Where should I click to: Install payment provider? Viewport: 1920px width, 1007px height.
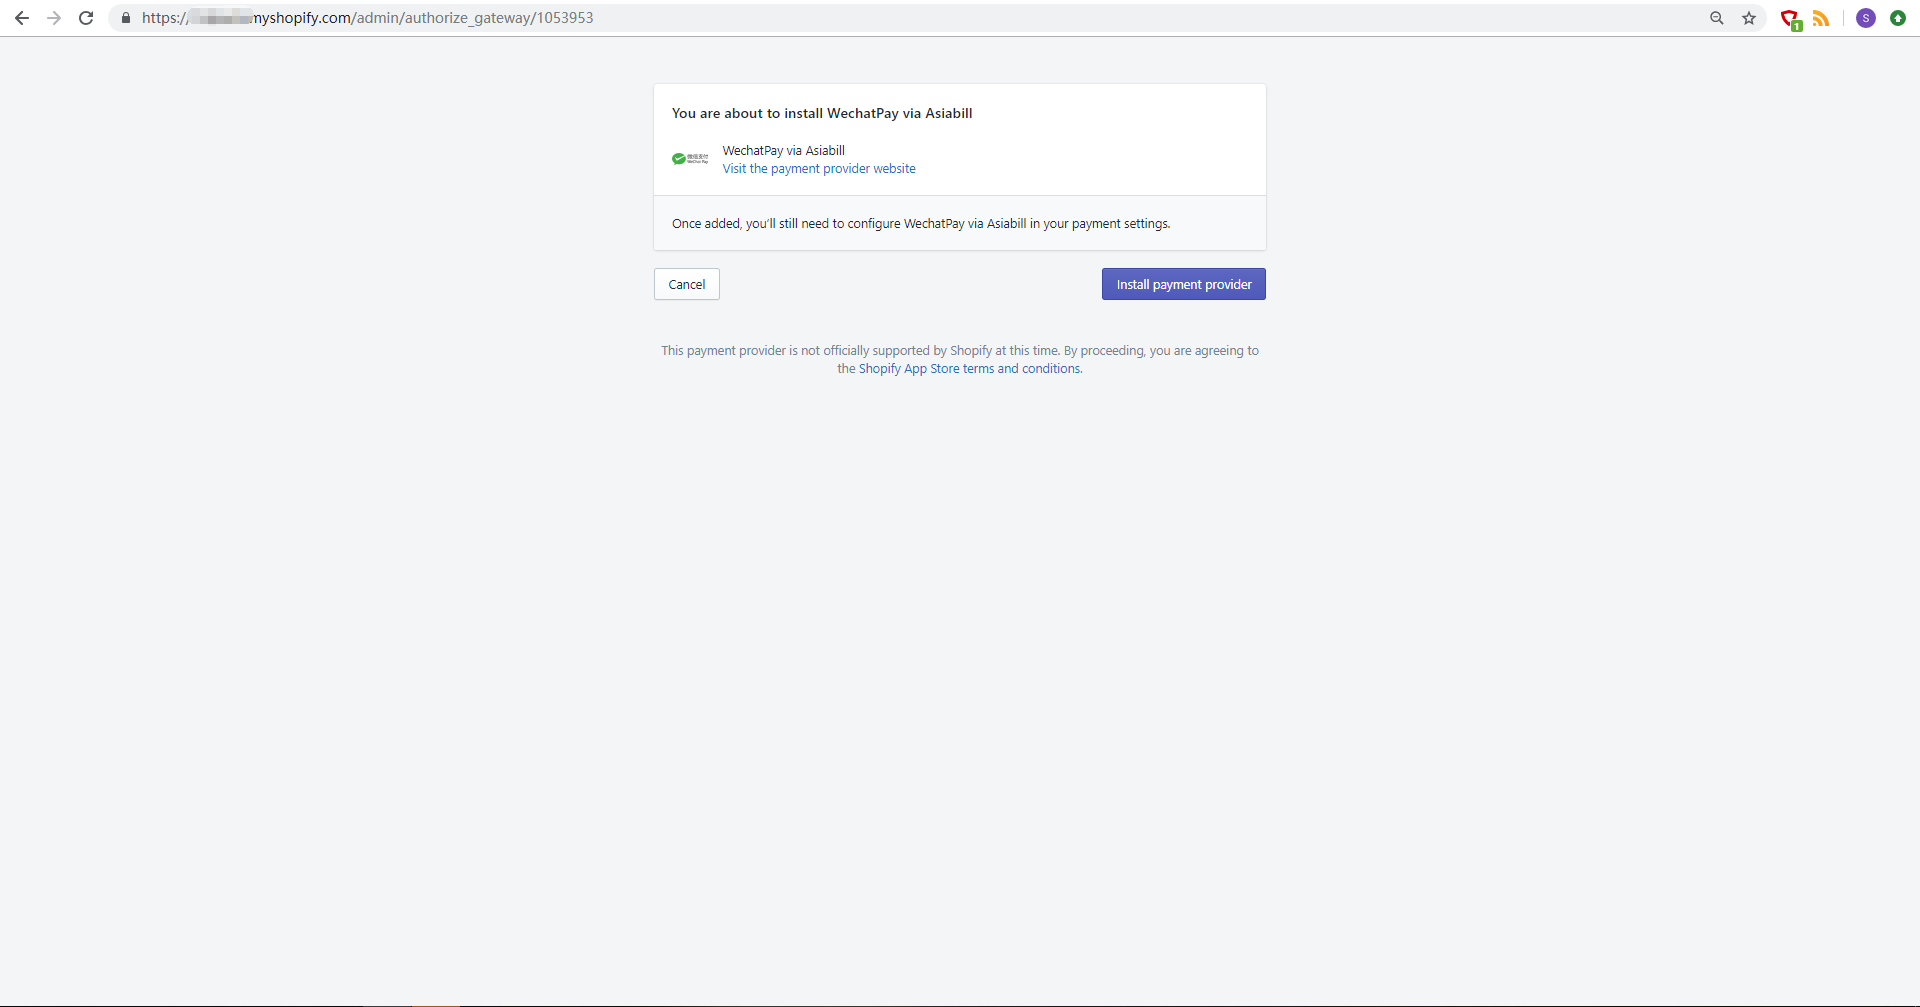coord(1184,284)
